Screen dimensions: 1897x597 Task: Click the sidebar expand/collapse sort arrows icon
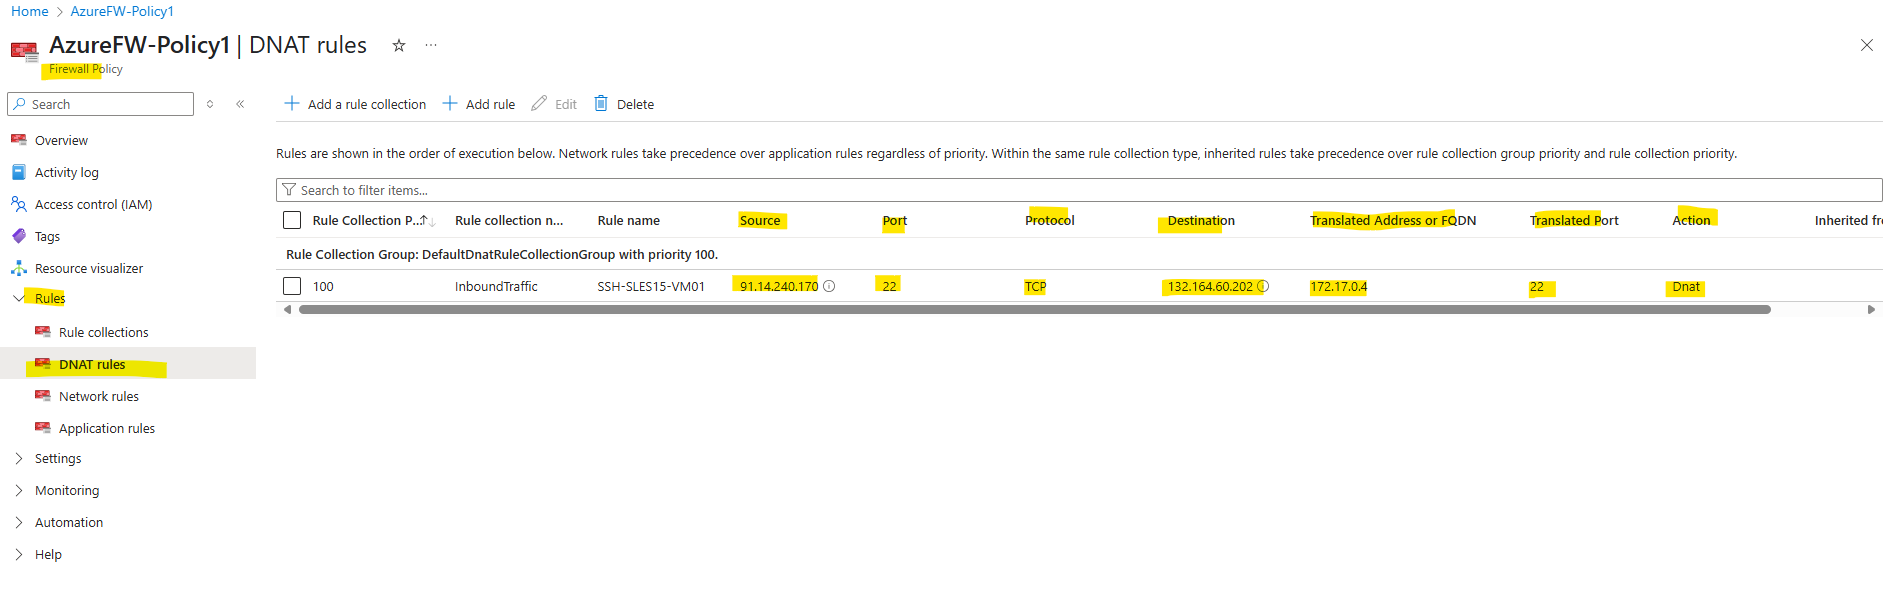pos(210,104)
